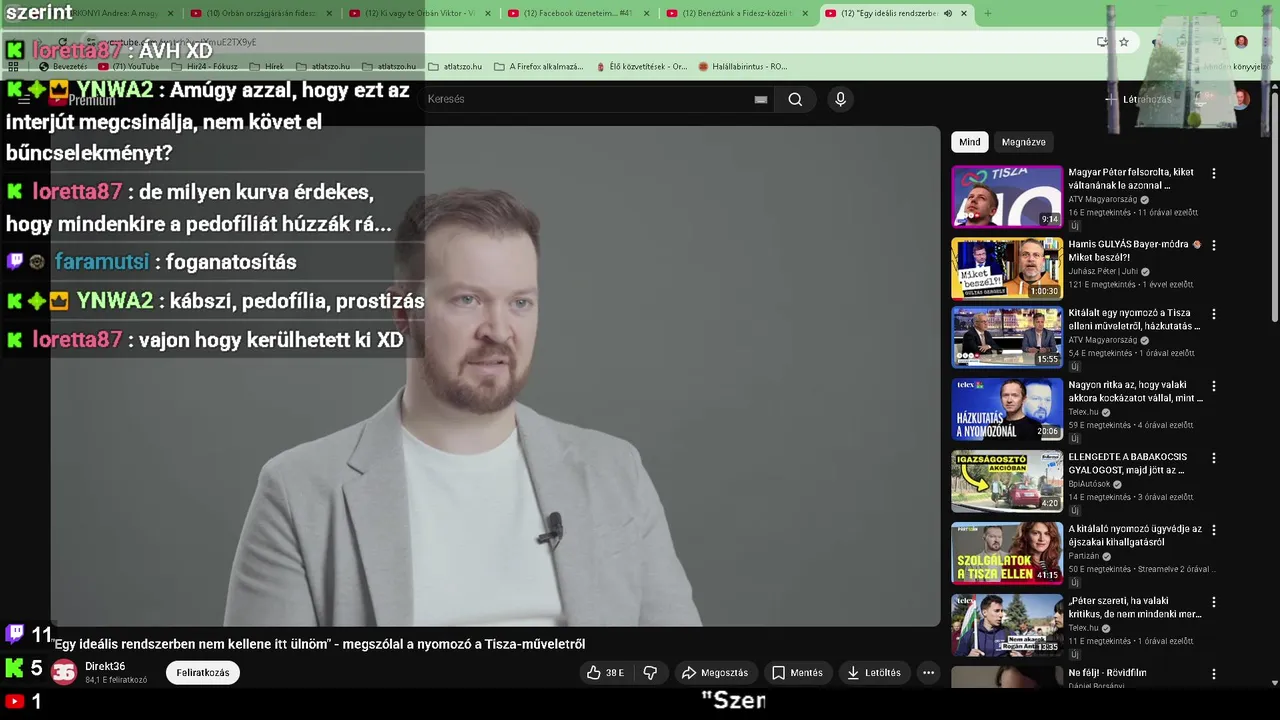Play the HÁZKUTATÁS A NYOMOZÓNÁL Telex thumbnail
Image resolution: width=1280 pixels, height=720 pixels.
coord(1007,409)
